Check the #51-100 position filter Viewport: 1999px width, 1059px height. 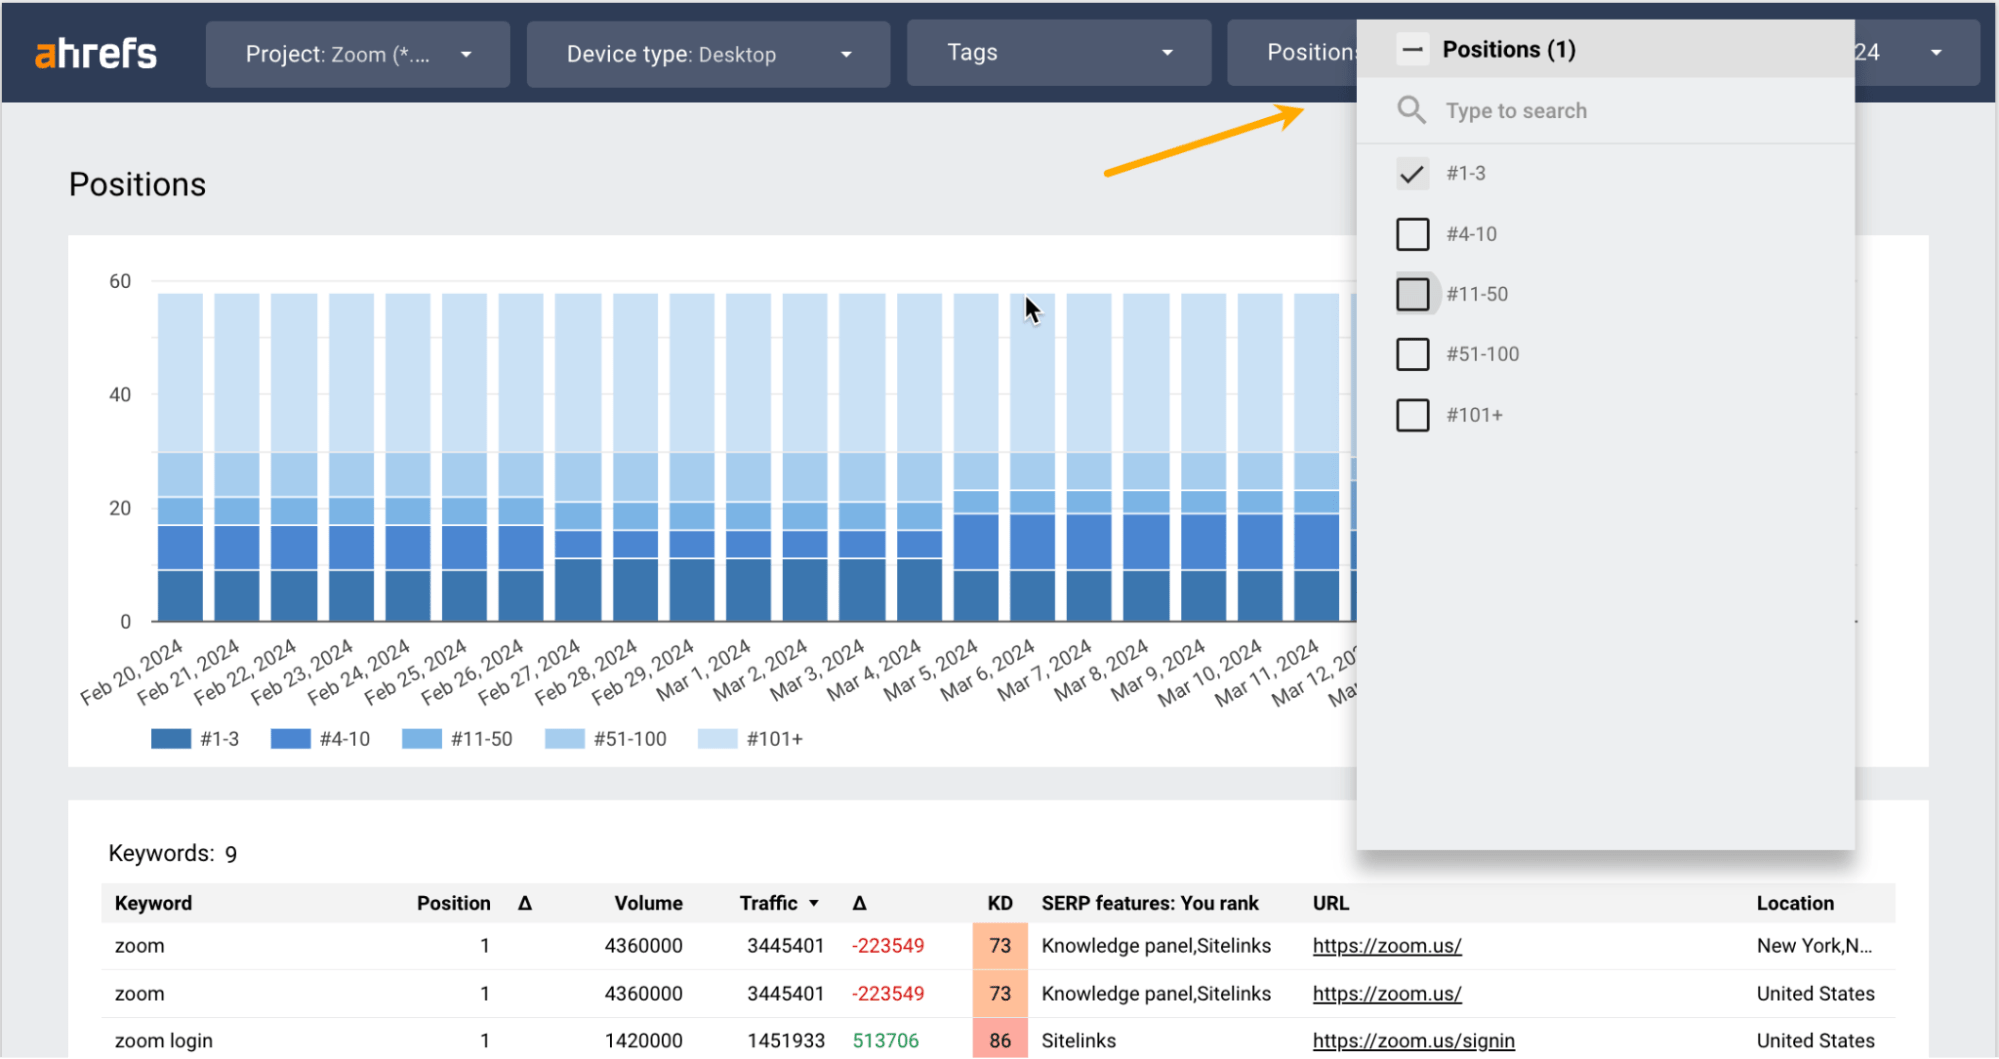(1412, 354)
